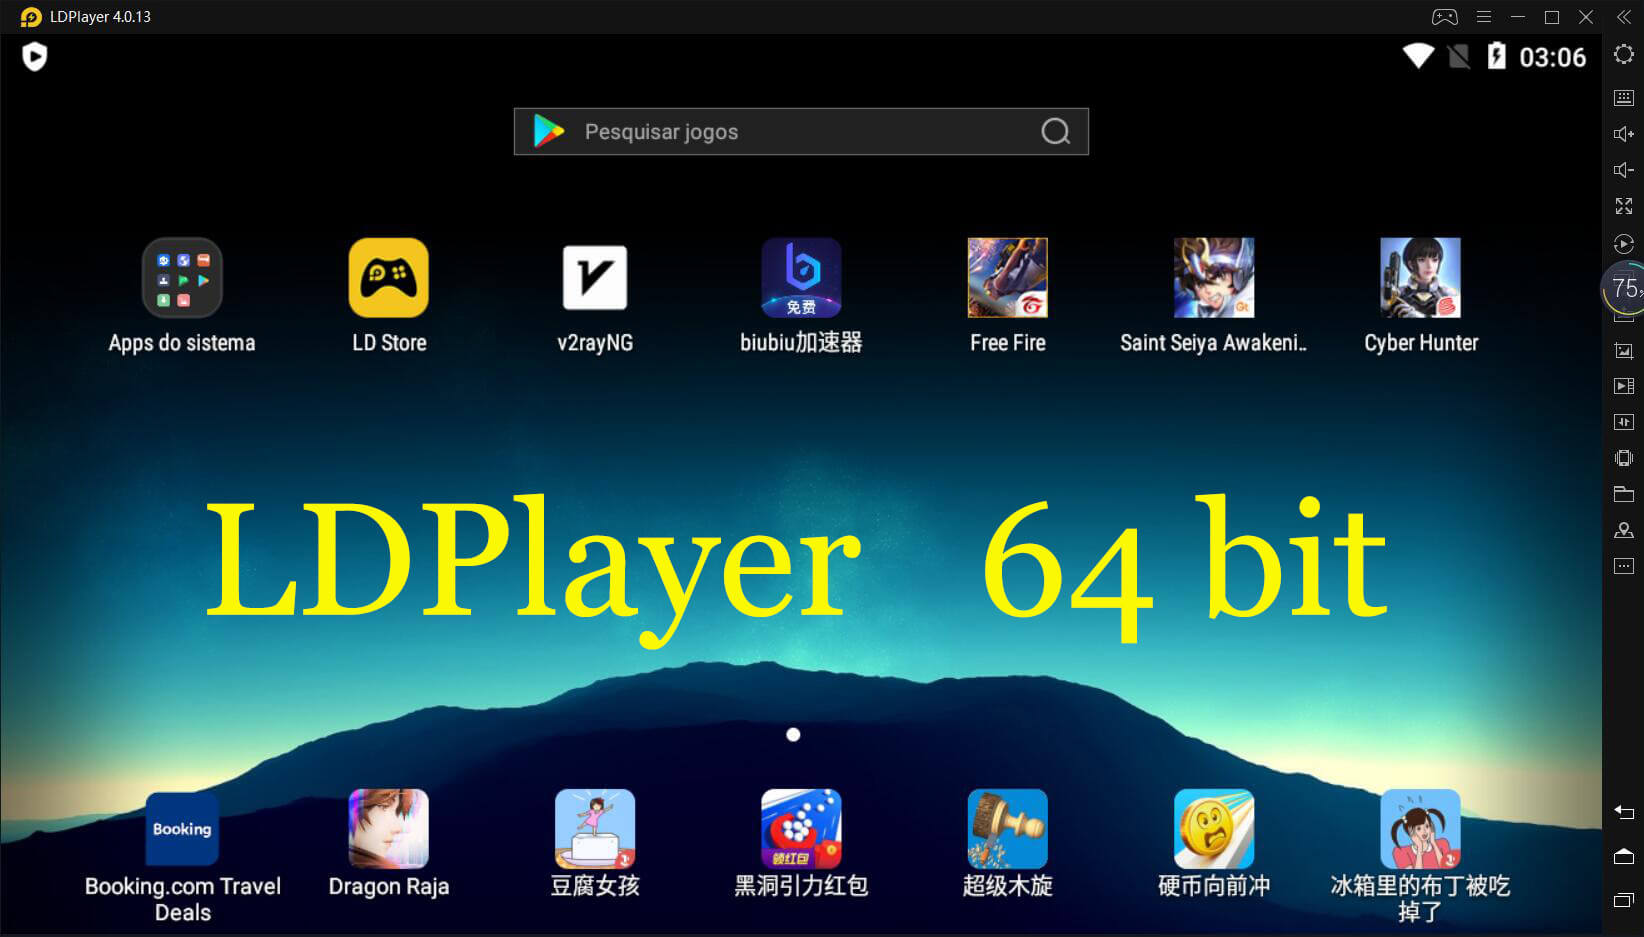Viewport: 1644px width, 937px height.
Task: Open the operation recorder icon
Action: click(x=1624, y=244)
